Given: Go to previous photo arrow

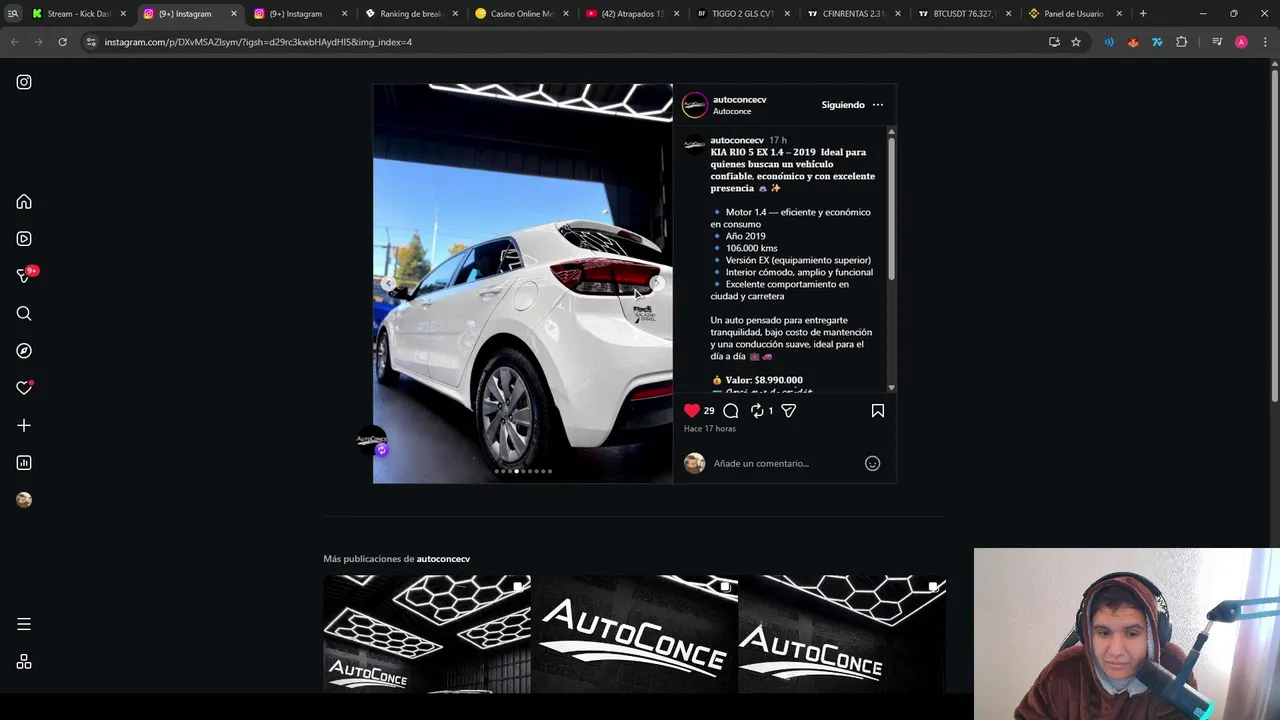Looking at the screenshot, I should (389, 284).
